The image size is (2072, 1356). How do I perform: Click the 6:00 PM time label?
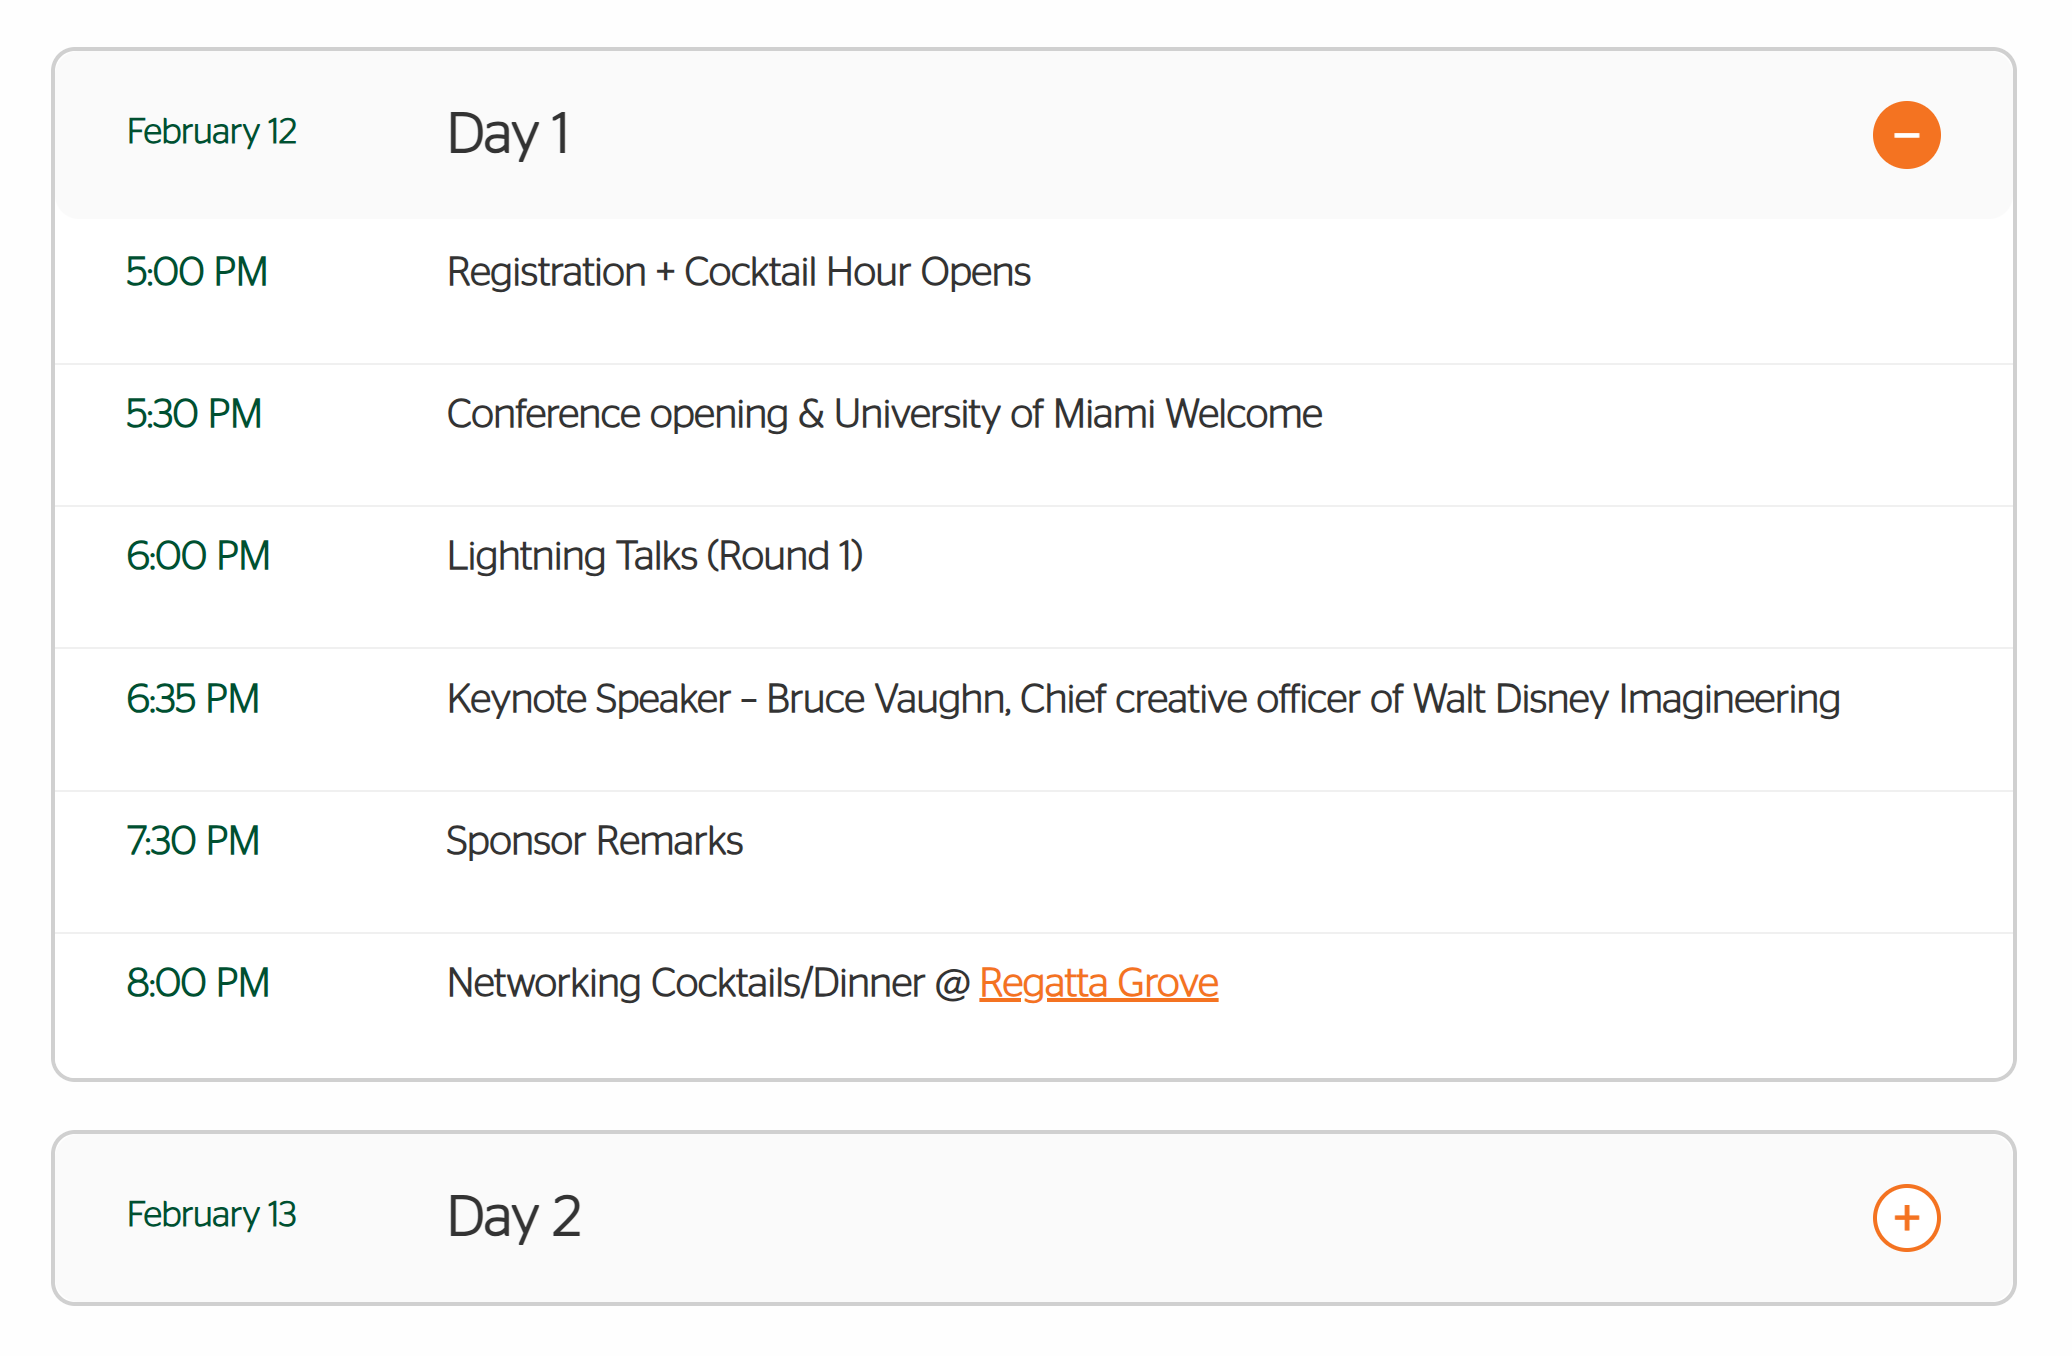(x=198, y=556)
